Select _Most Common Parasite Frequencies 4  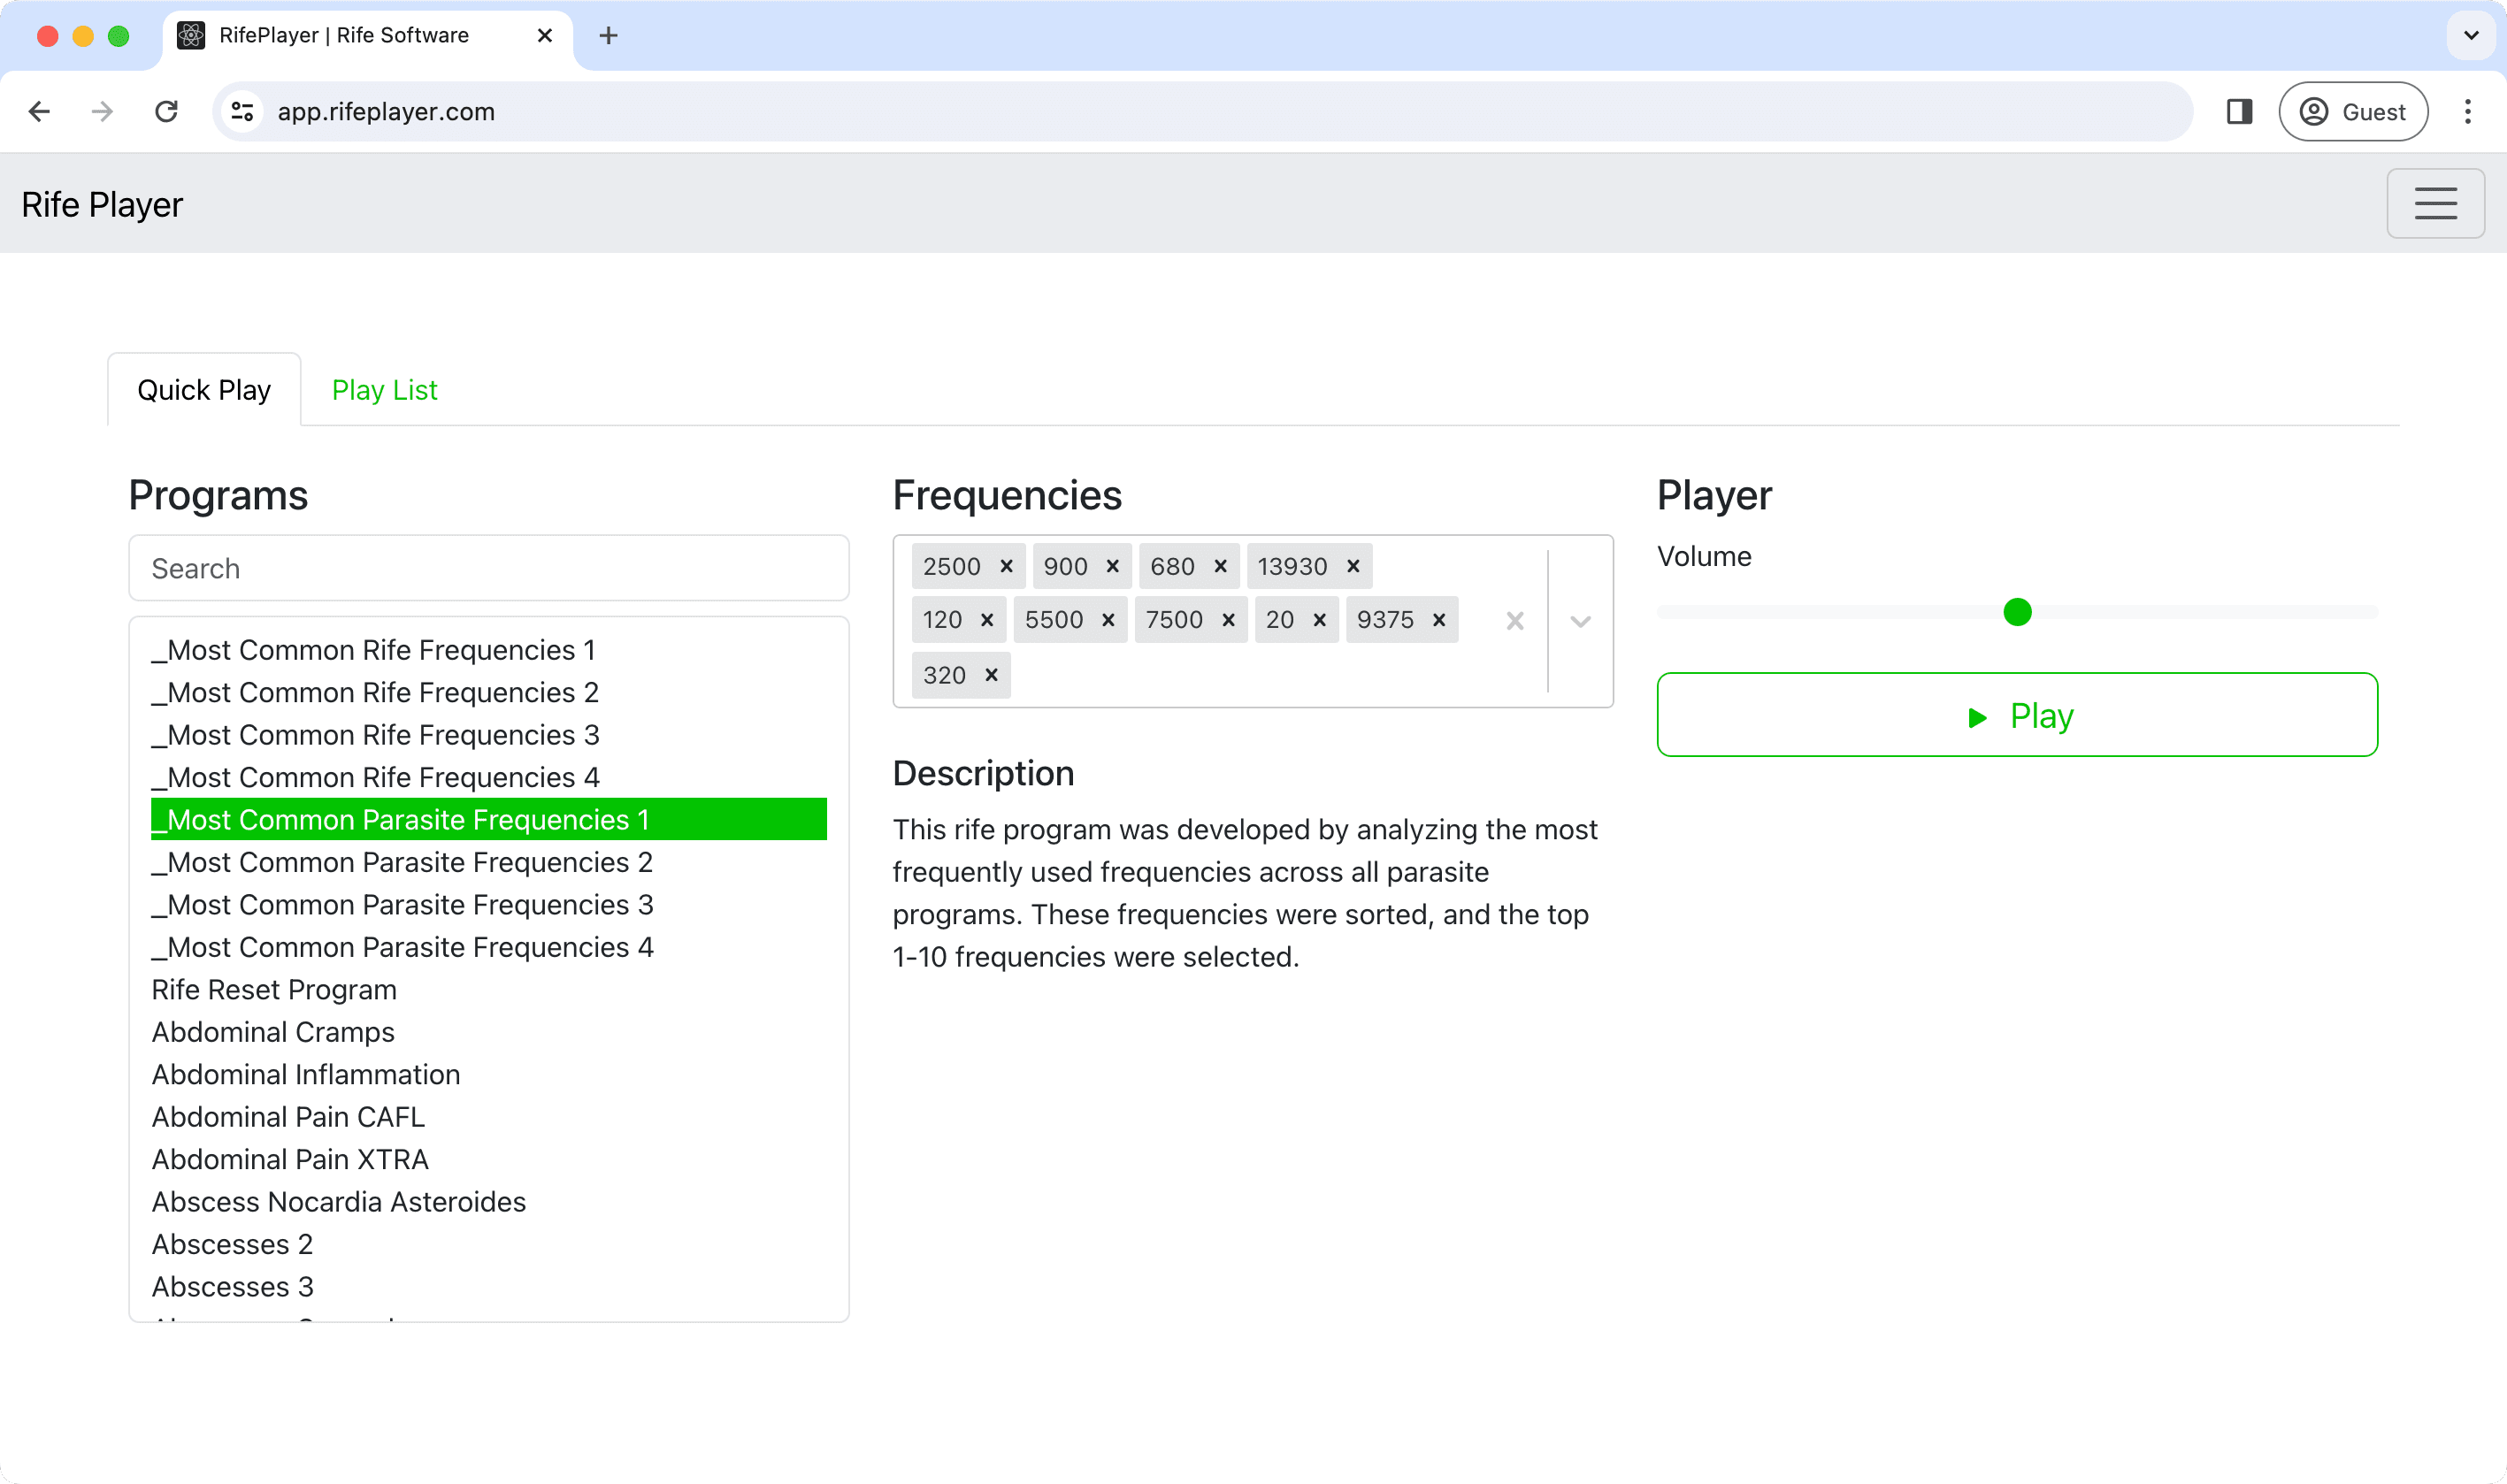(489, 947)
